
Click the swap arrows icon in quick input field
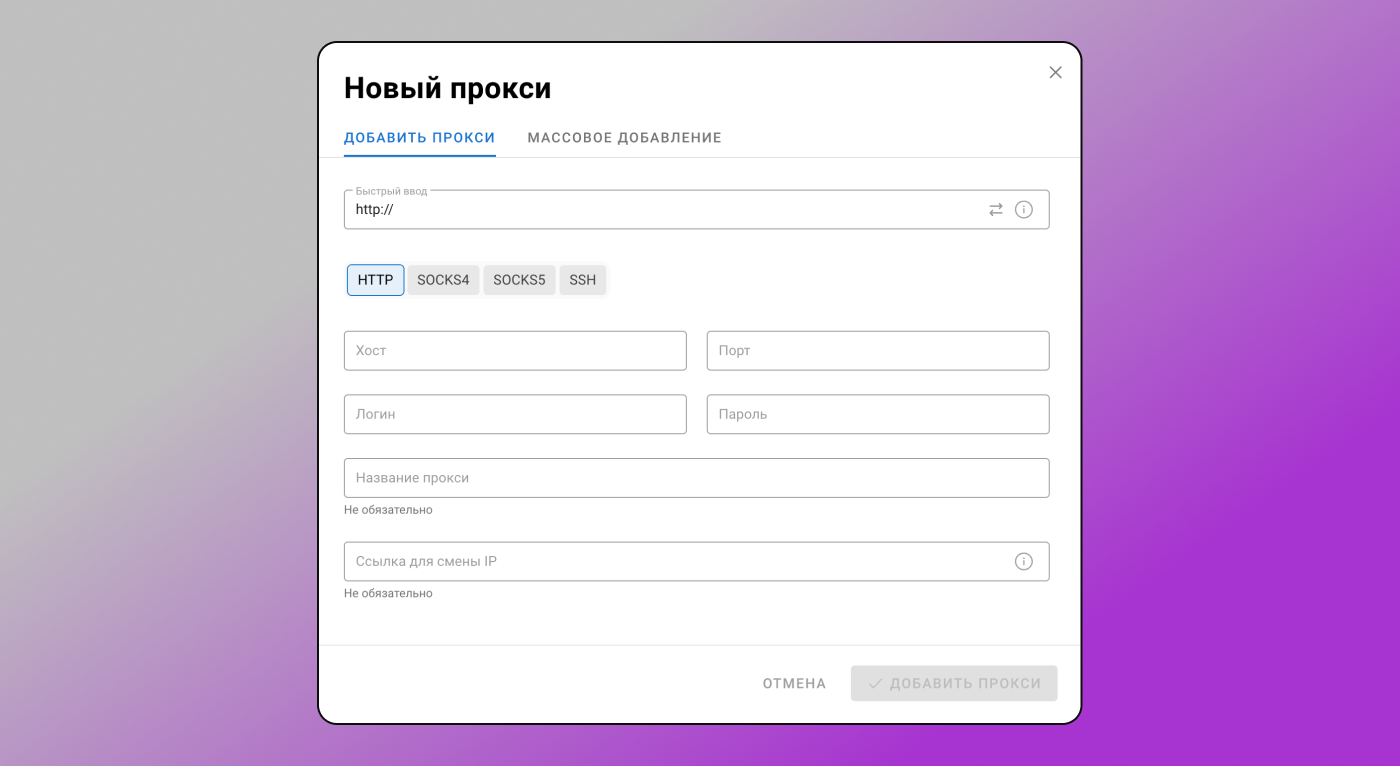995,209
